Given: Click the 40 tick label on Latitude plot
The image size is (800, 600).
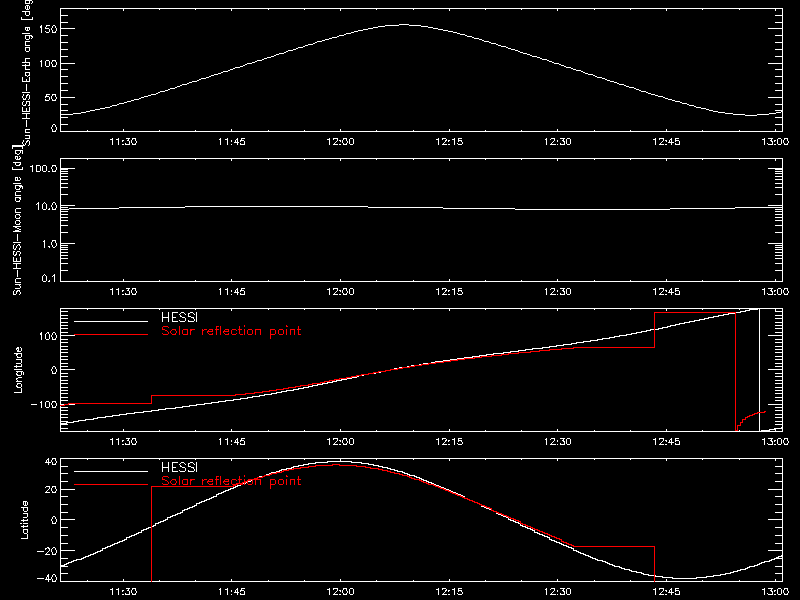Looking at the screenshot, I should [x=51, y=462].
